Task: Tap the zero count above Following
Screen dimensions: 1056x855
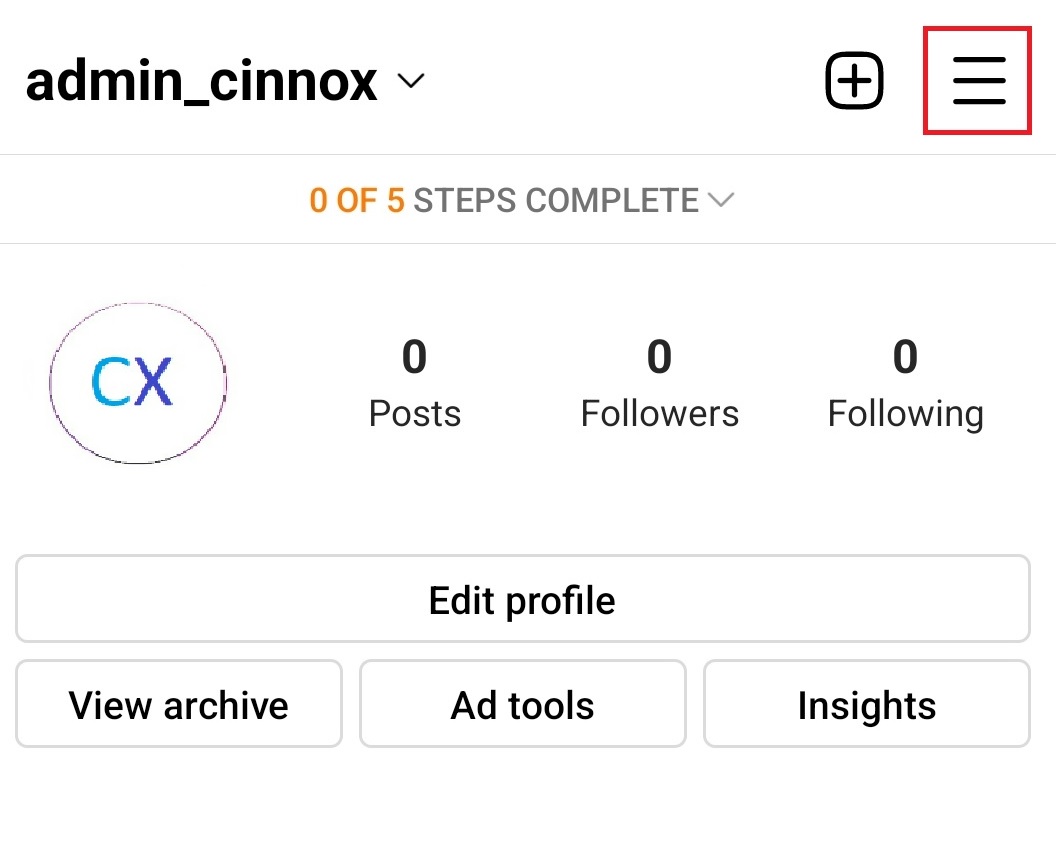Action: [905, 357]
